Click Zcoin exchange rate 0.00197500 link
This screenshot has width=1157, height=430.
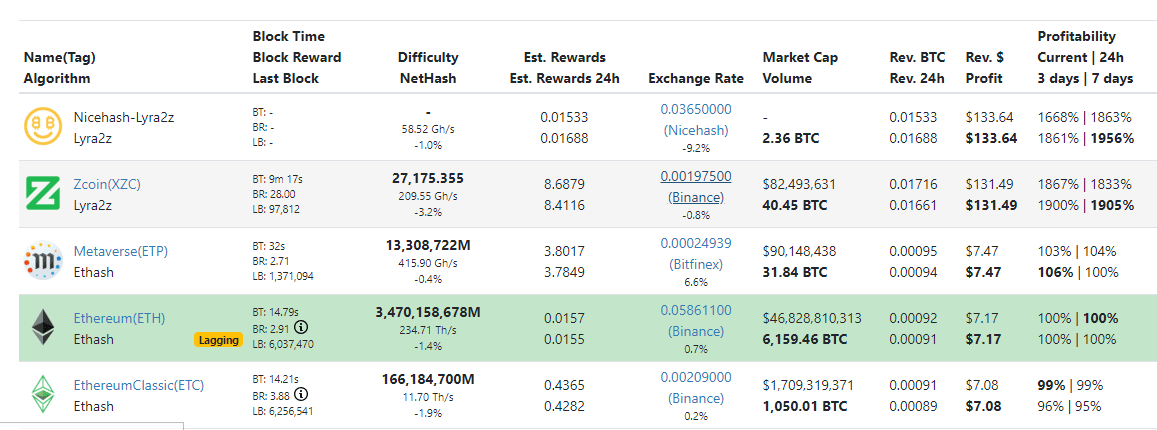click(x=695, y=176)
